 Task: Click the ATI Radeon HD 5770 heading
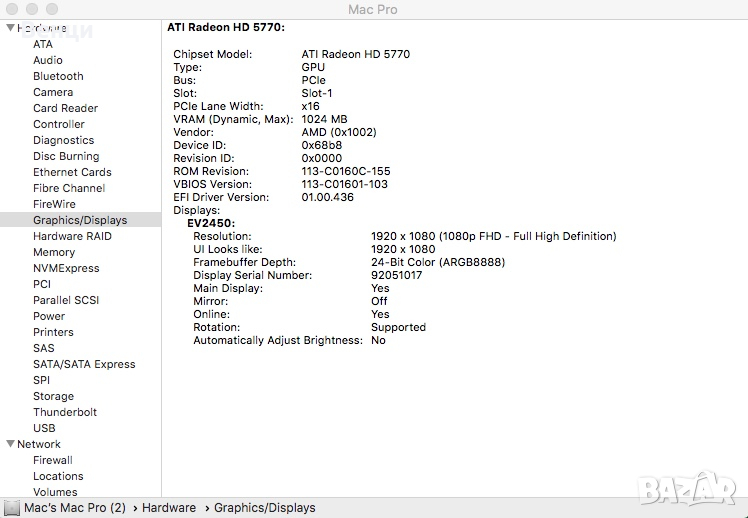[x=225, y=28]
